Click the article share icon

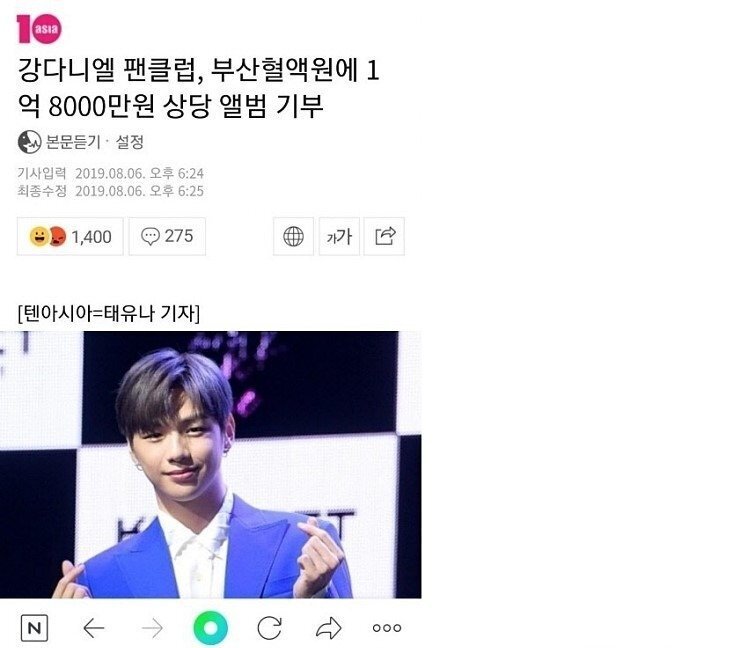[x=385, y=236]
